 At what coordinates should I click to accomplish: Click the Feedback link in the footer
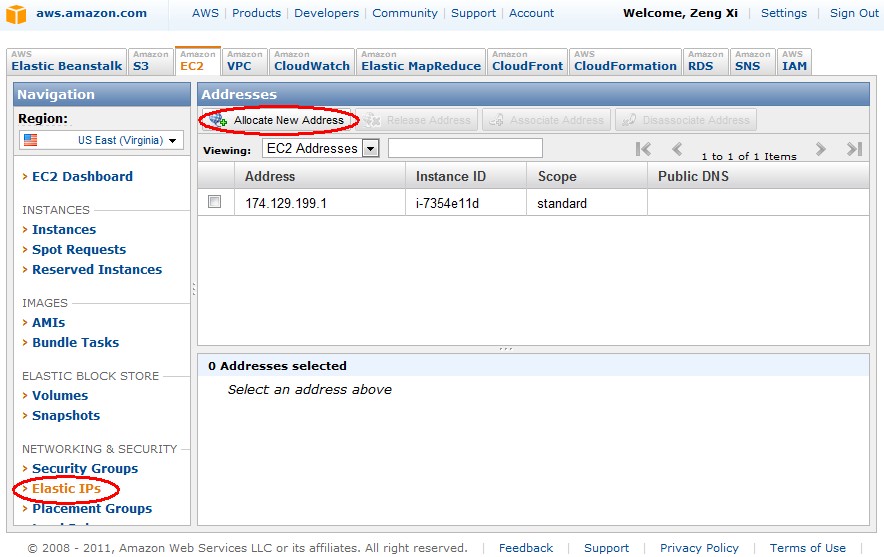click(526, 548)
